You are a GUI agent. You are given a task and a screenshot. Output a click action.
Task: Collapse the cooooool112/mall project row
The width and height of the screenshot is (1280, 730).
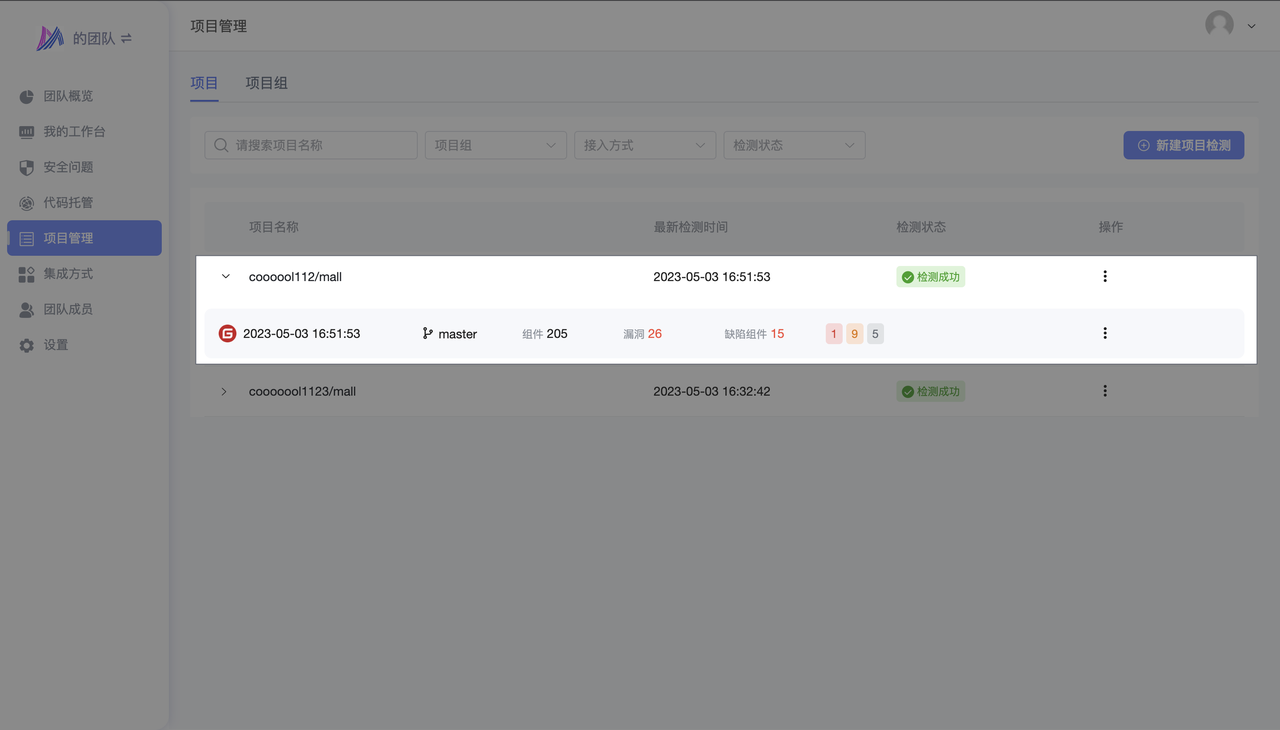[x=225, y=277]
